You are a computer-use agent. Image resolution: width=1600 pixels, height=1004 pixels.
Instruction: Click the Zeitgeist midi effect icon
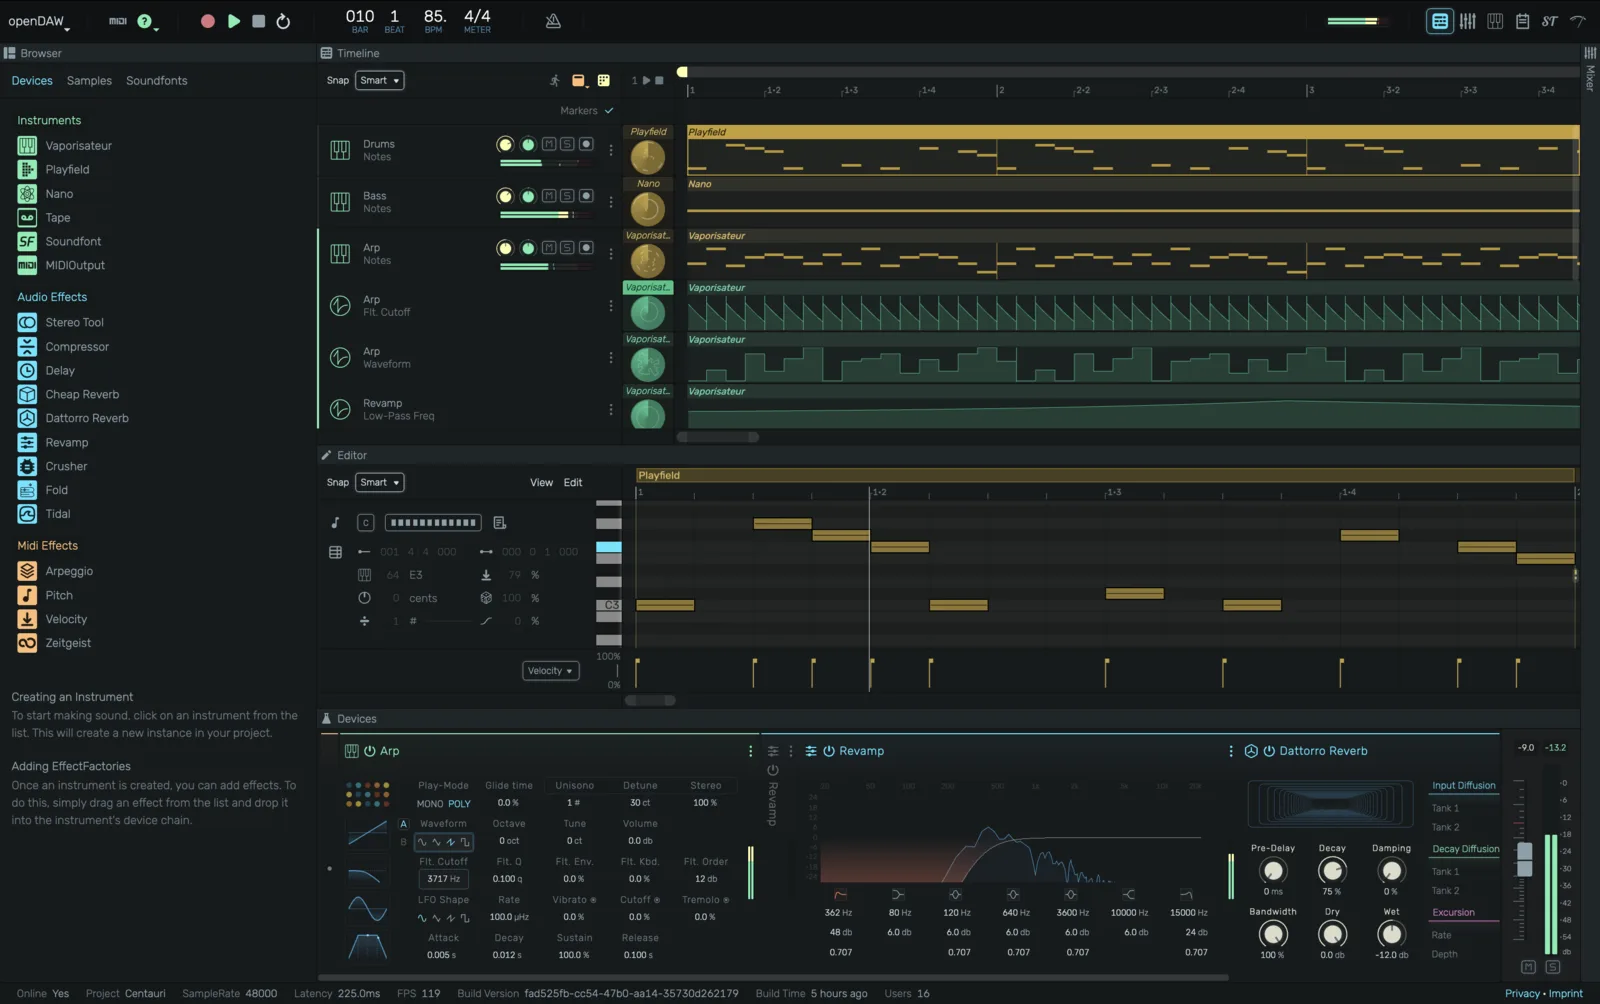pos(27,644)
